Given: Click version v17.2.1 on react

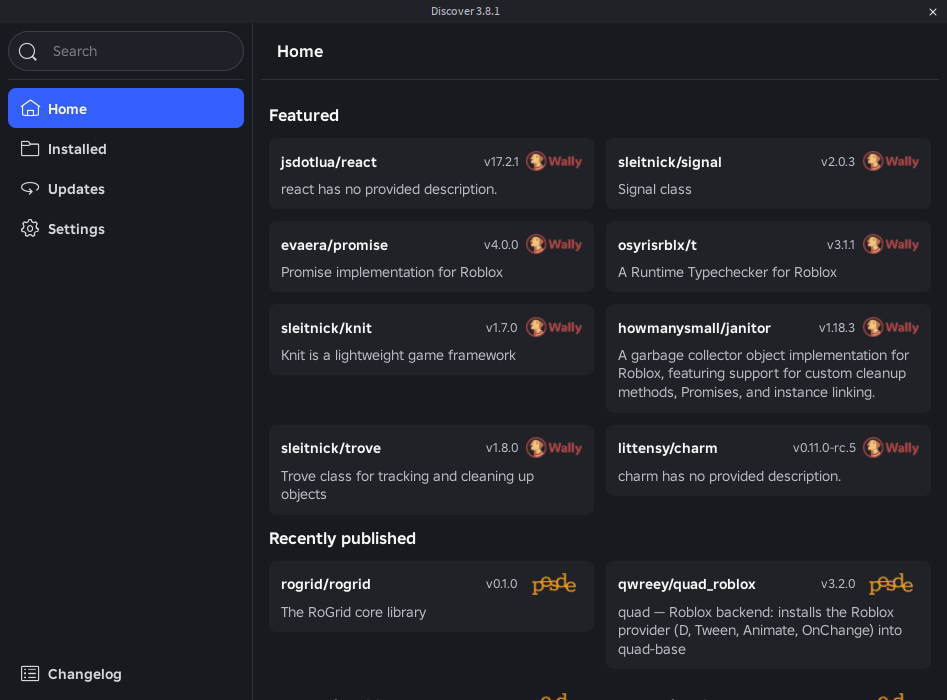Looking at the screenshot, I should click(501, 162).
